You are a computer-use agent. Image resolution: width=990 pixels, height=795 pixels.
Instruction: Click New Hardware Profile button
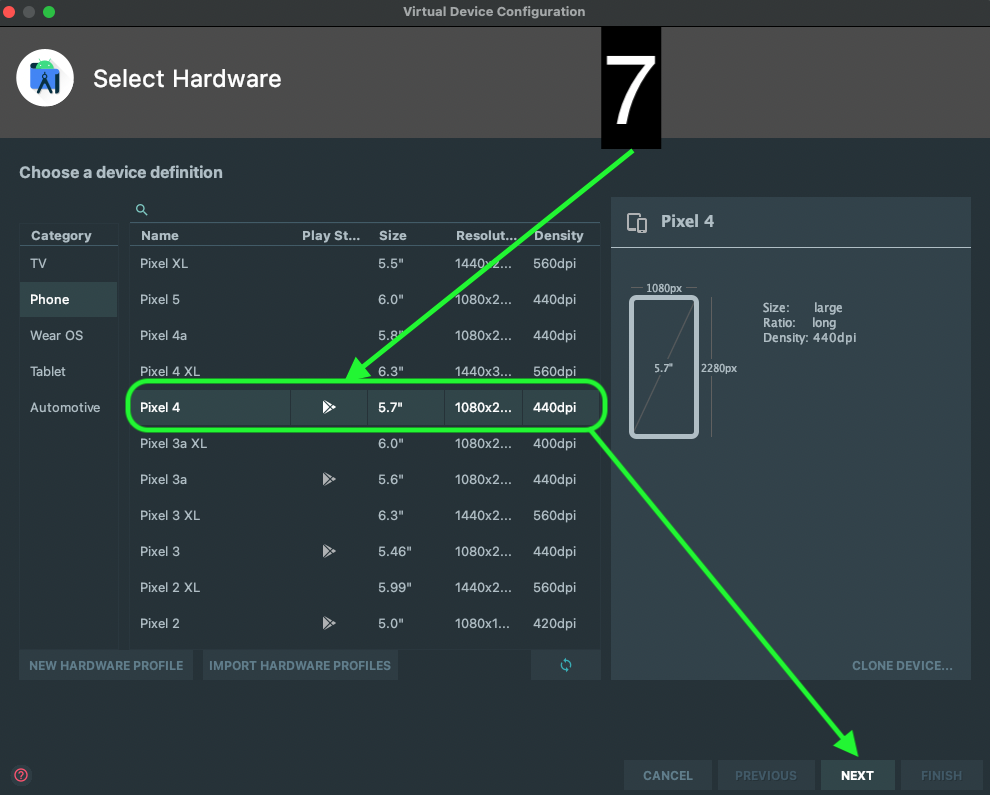click(106, 665)
